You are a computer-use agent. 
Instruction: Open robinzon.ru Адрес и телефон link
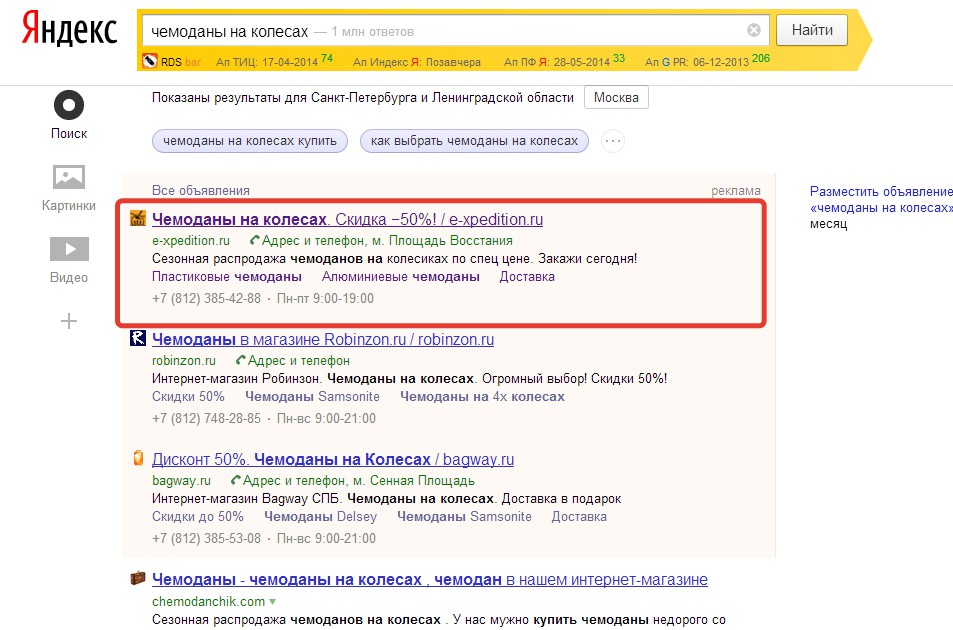point(299,361)
